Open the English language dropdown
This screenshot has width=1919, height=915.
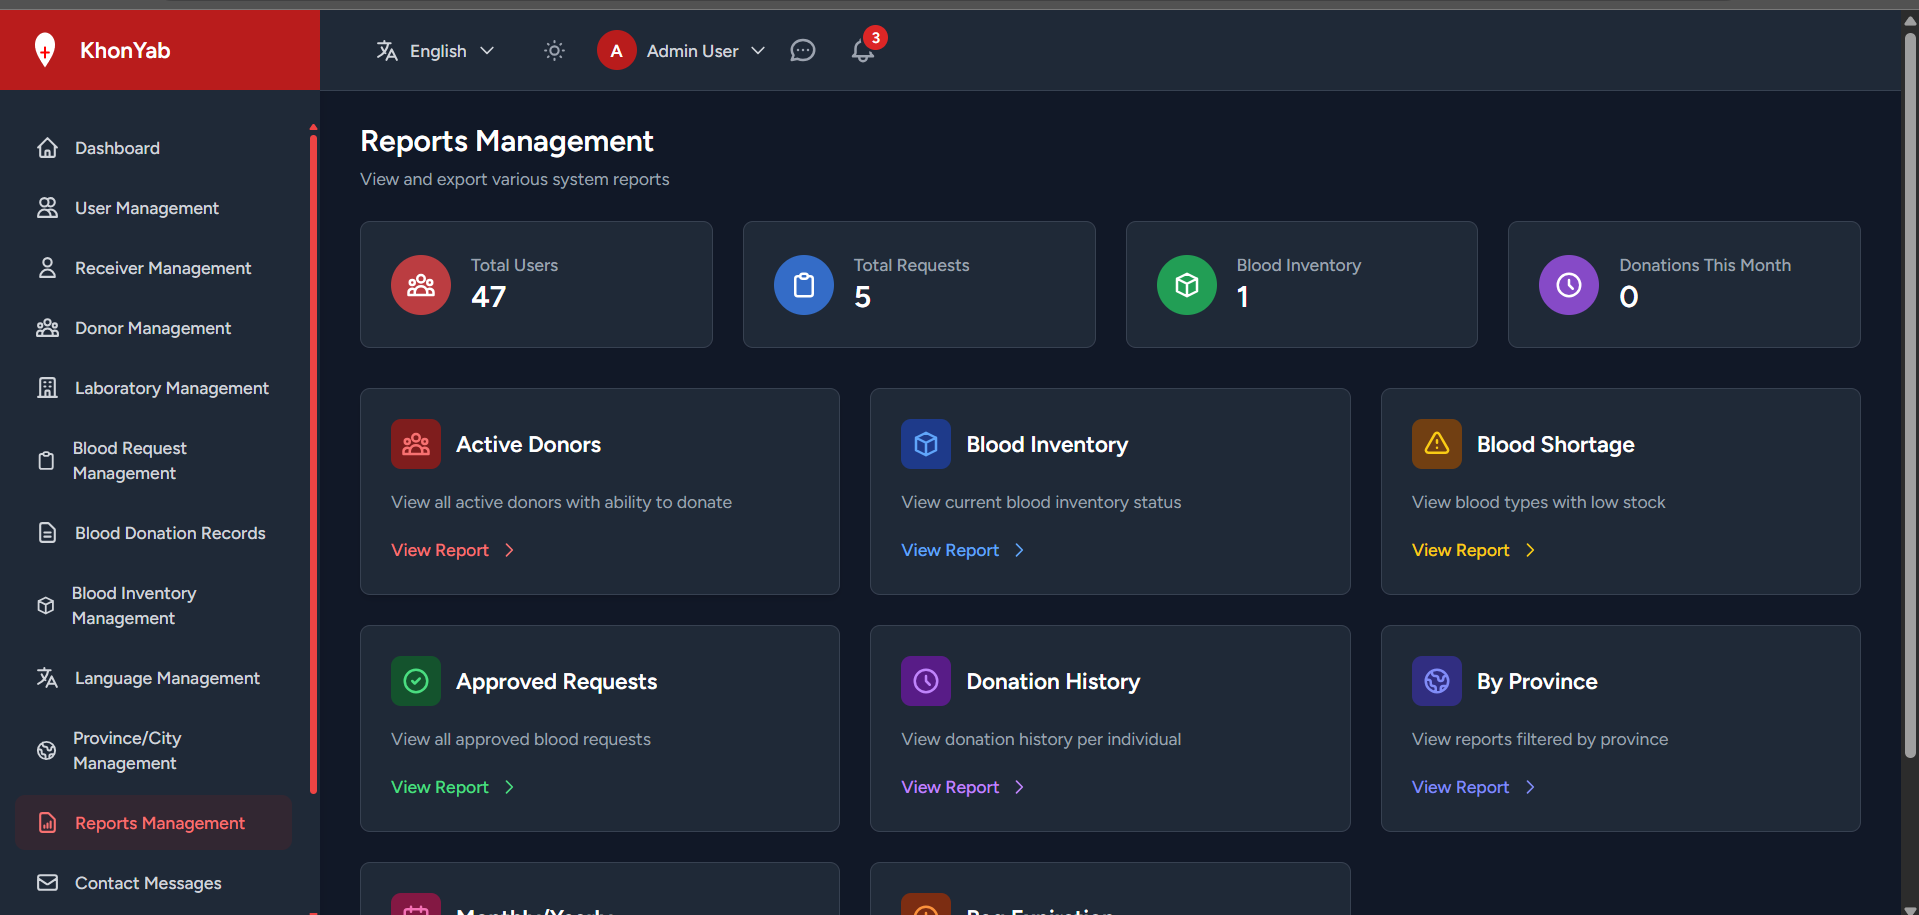tap(436, 51)
